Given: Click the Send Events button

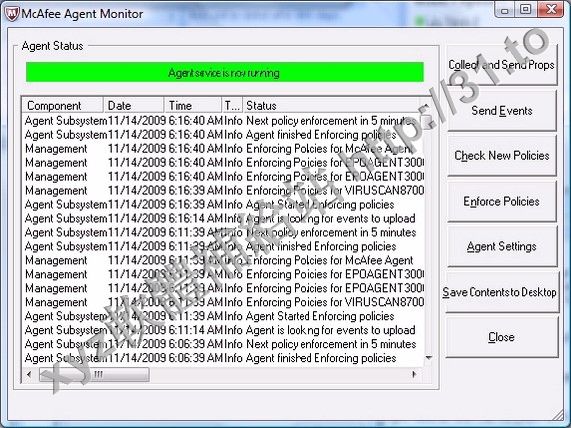Looking at the screenshot, I should [x=502, y=110].
